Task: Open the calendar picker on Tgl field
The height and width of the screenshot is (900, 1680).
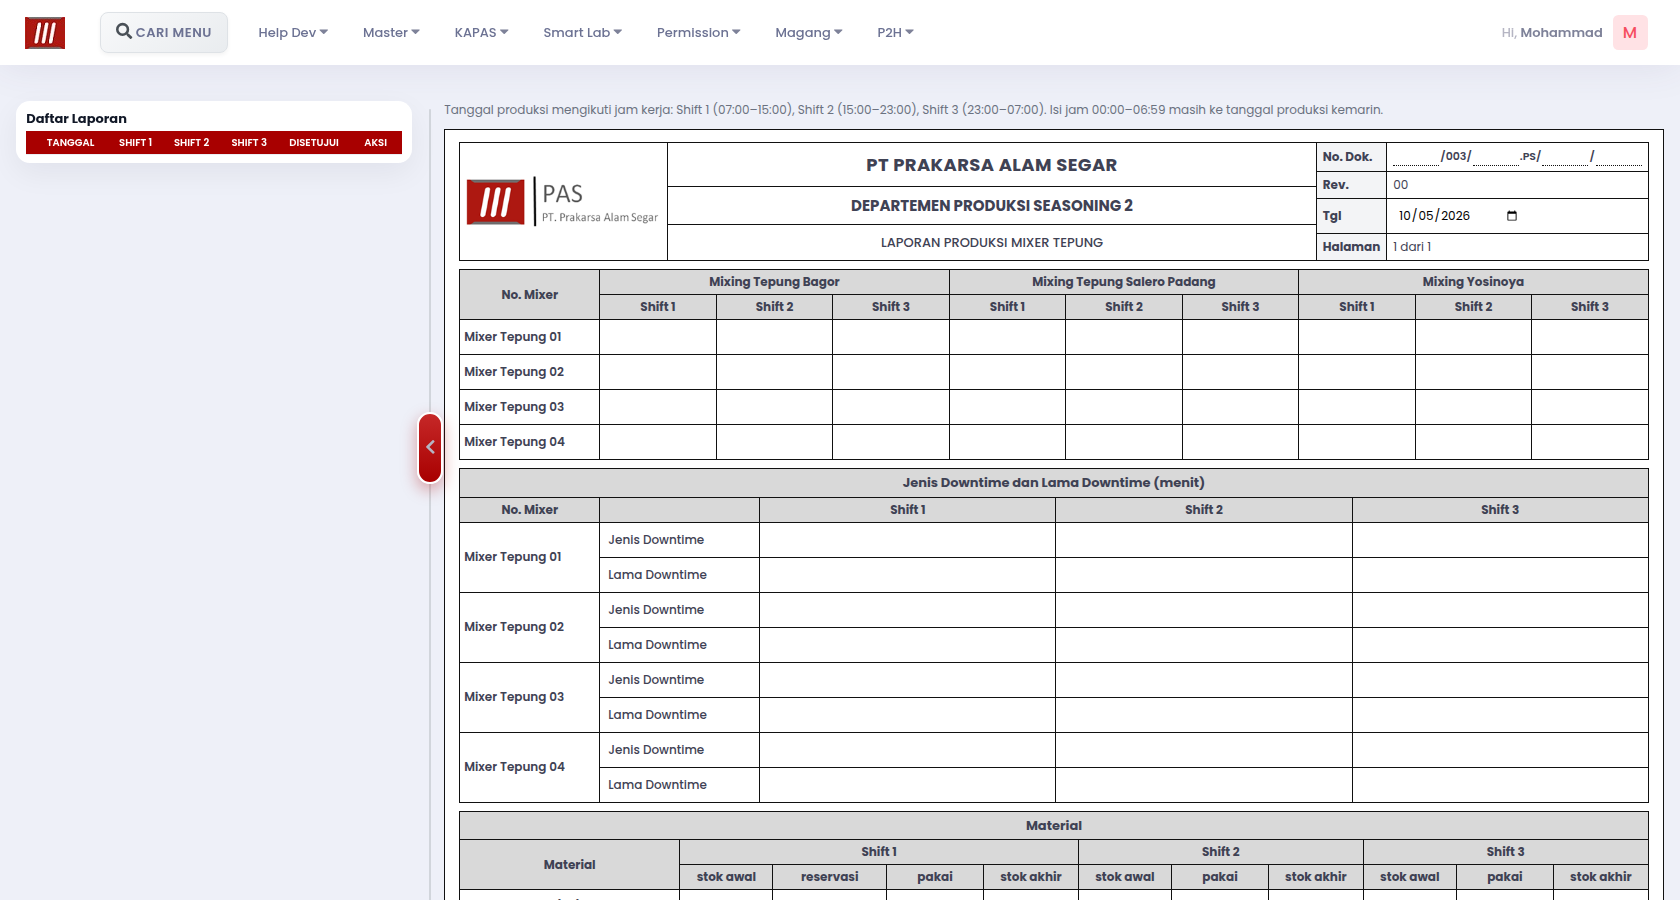Action: 1511,215
